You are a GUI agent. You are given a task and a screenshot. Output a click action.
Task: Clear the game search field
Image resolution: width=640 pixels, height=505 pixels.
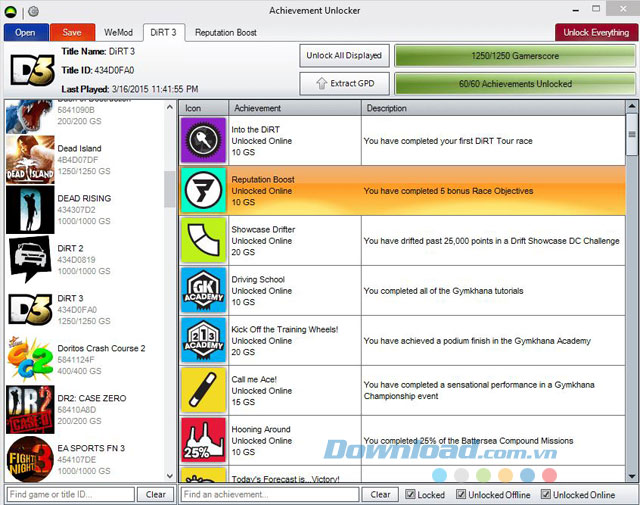pyautogui.click(x=156, y=494)
